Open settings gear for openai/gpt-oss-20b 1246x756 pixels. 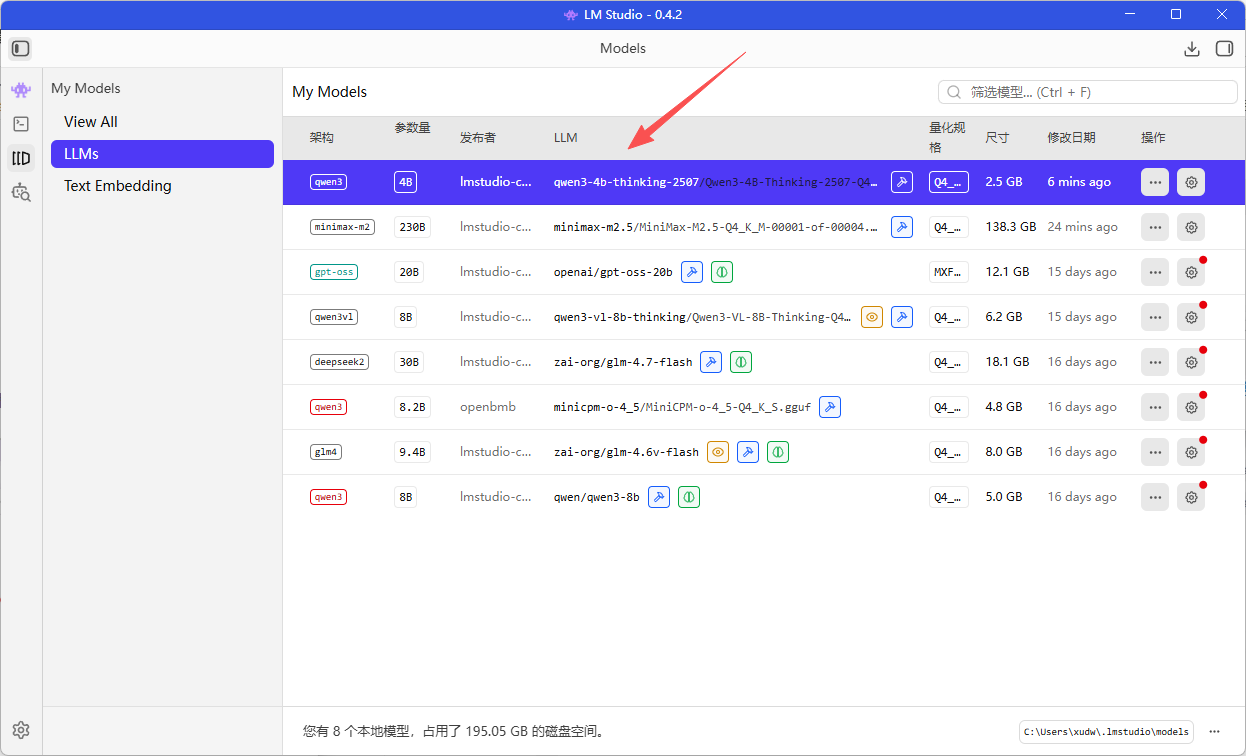[1191, 272]
